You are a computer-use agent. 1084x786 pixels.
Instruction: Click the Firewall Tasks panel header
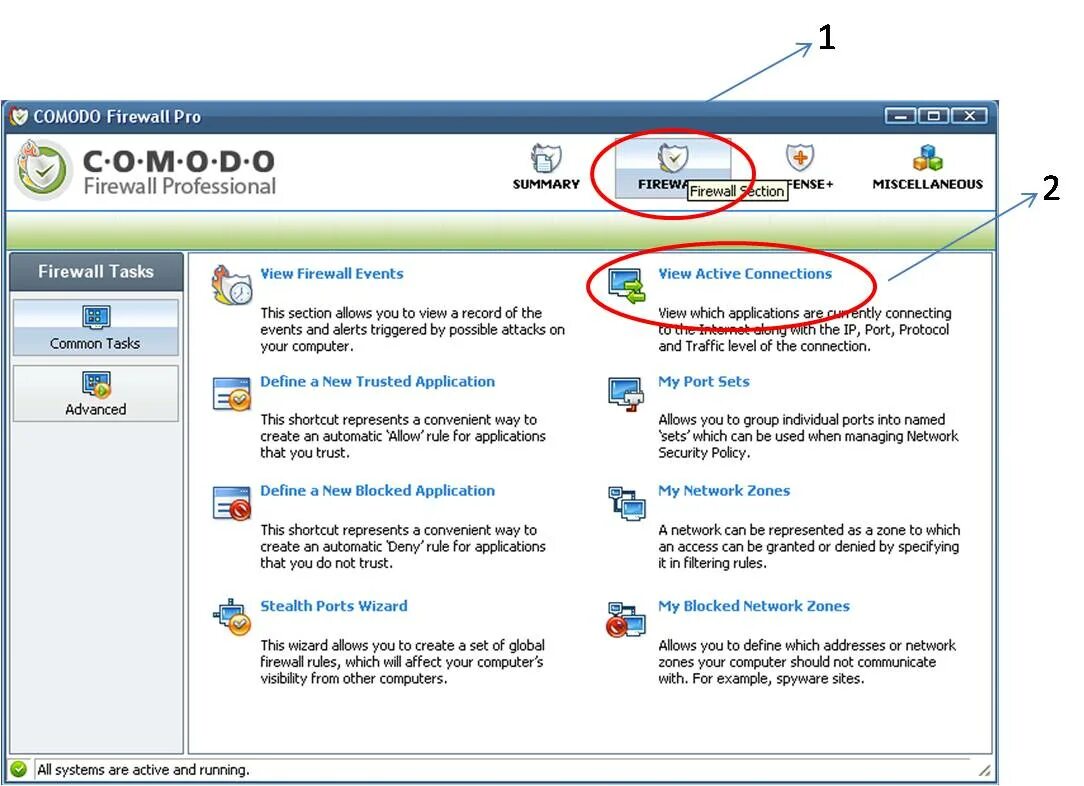96,272
